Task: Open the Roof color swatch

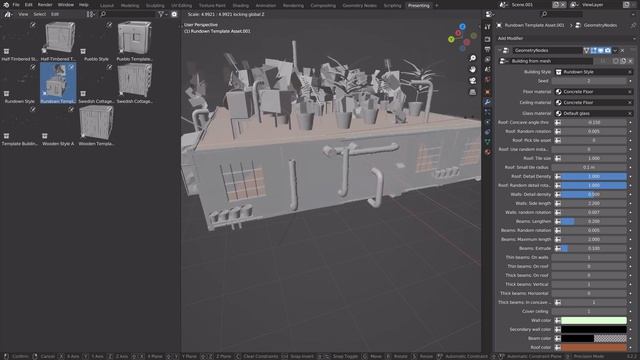Action: (593, 347)
